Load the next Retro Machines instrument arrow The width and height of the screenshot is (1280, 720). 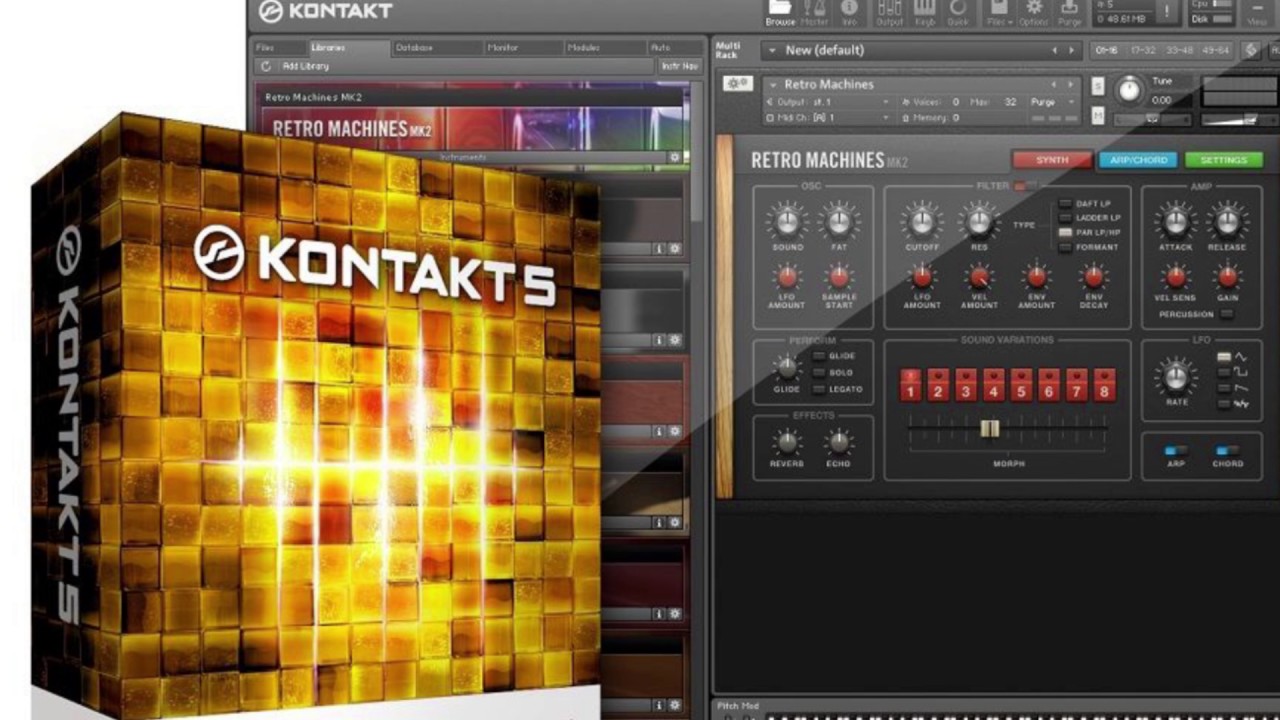1071,84
